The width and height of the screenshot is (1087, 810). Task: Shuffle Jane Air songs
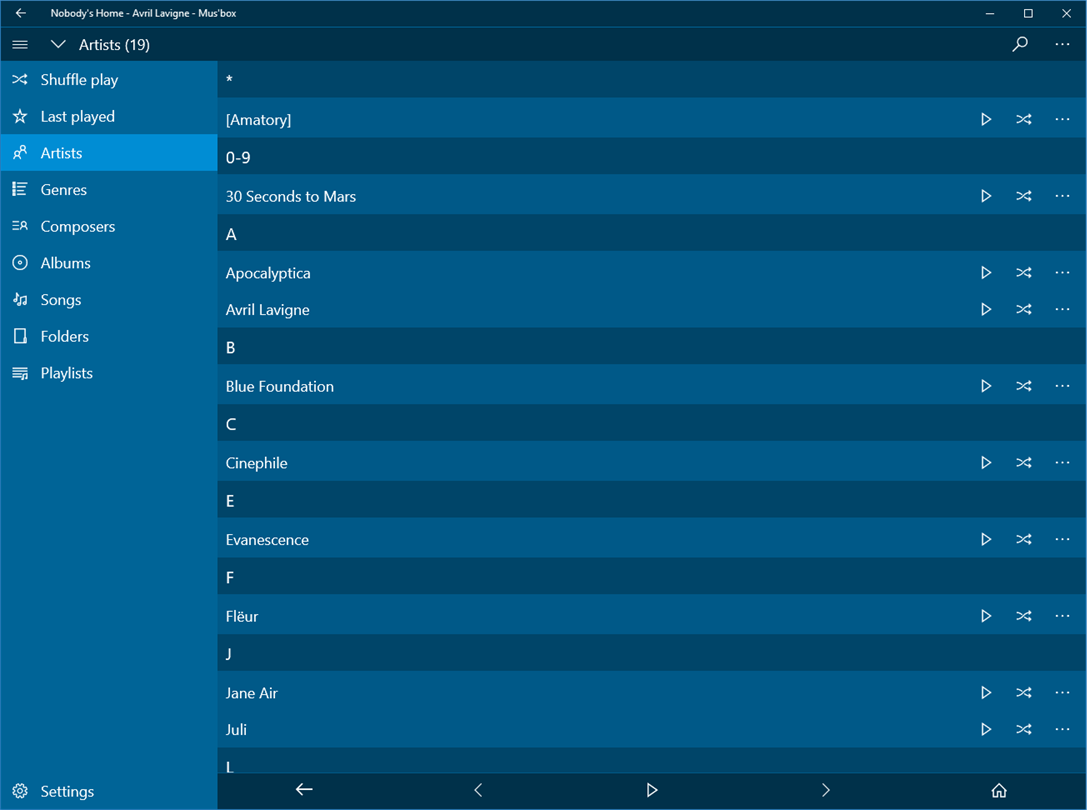click(x=1024, y=693)
